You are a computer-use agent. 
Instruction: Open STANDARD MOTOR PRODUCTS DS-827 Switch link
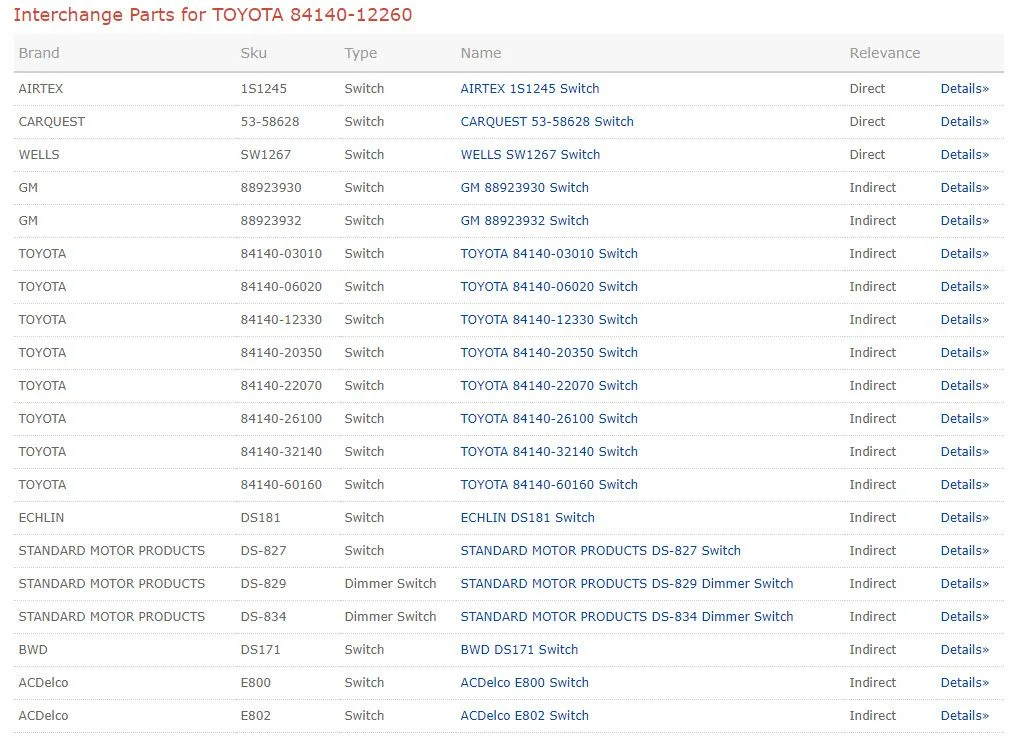(x=600, y=551)
